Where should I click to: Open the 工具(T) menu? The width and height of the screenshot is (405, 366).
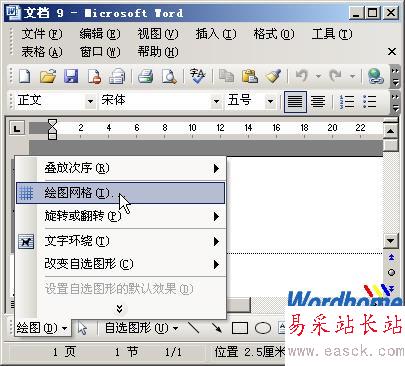[332, 34]
